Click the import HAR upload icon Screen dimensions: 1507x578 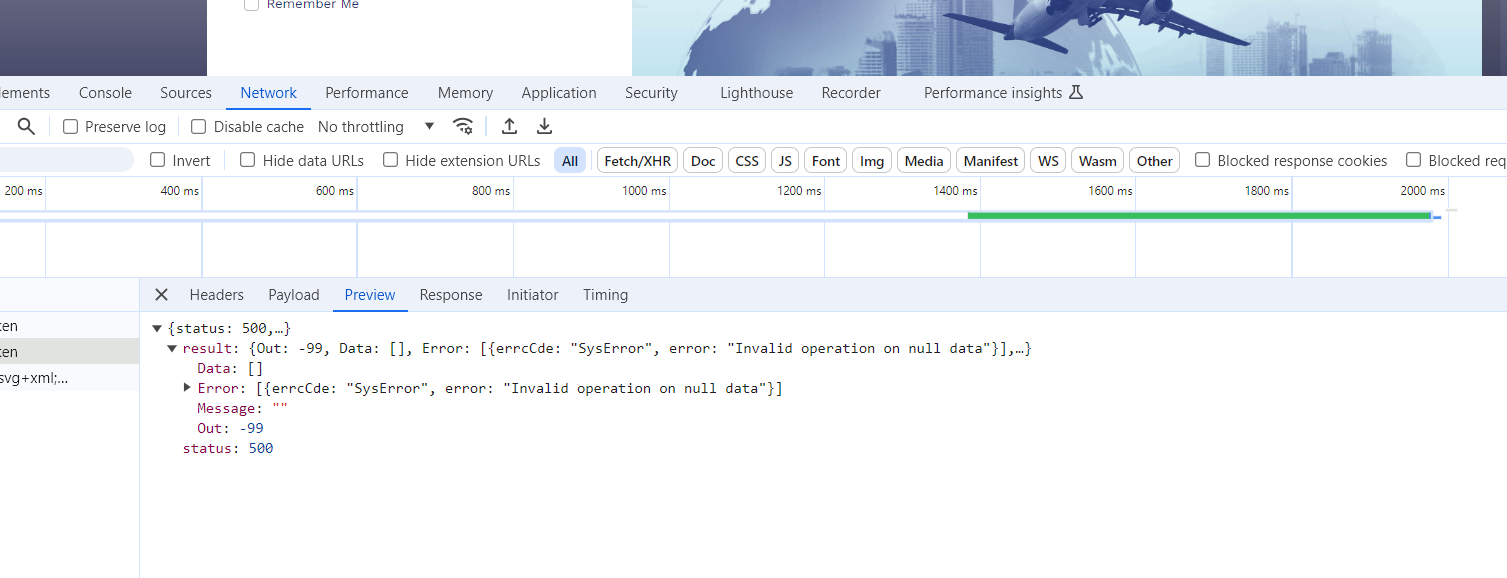pos(509,126)
